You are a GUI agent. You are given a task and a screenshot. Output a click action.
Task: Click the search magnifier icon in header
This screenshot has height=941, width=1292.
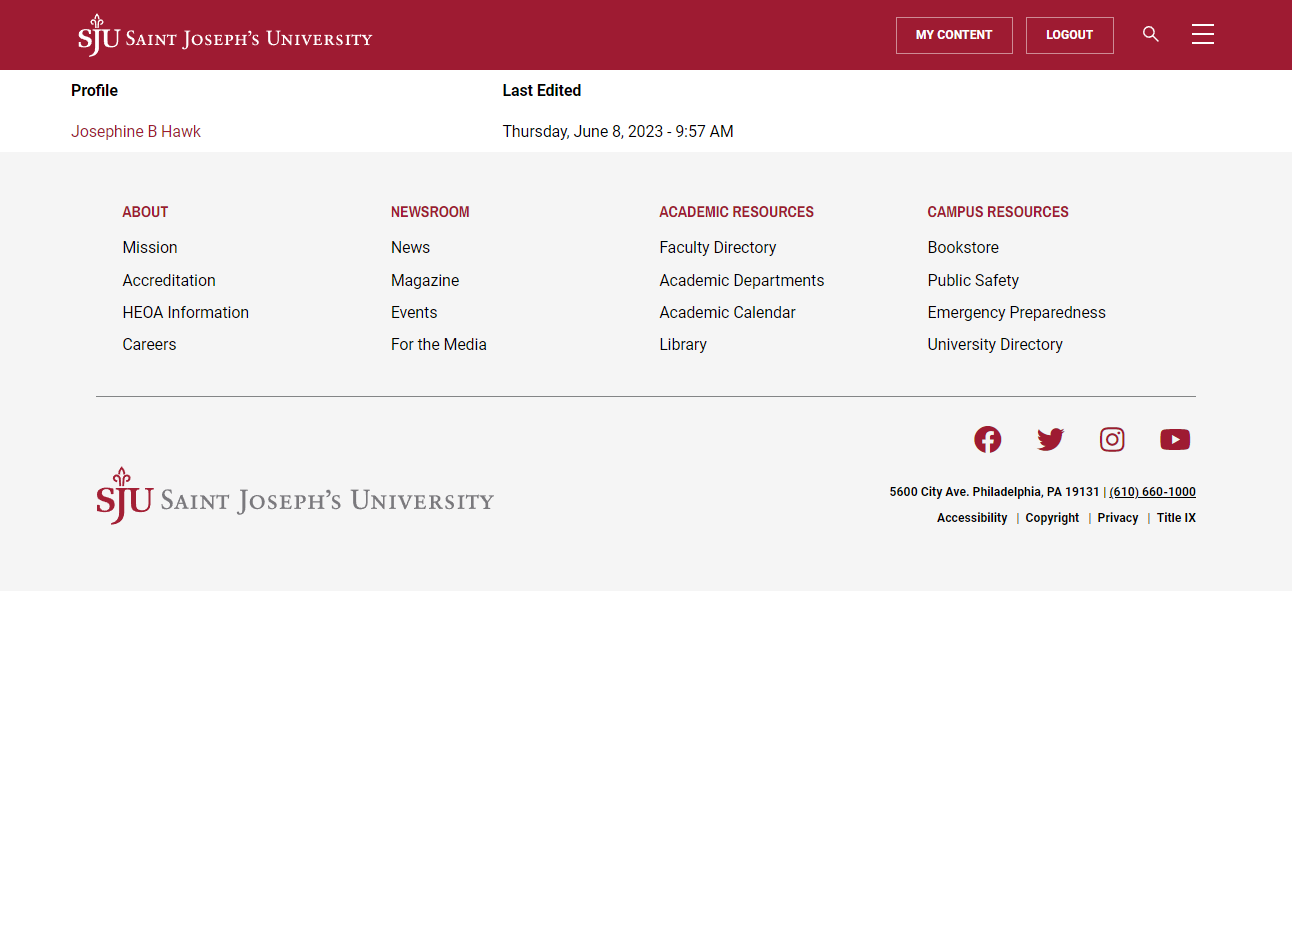tap(1151, 35)
